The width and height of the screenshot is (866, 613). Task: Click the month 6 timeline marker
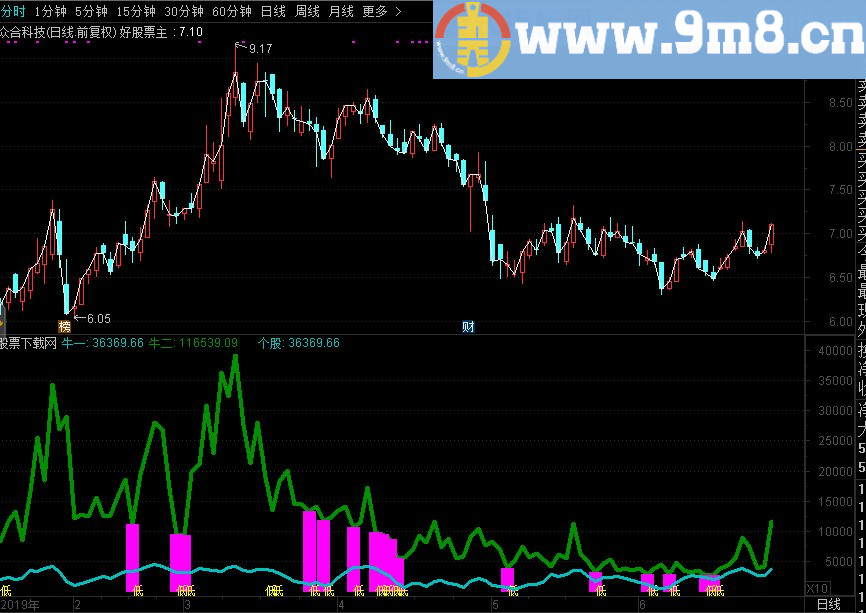pyautogui.click(x=642, y=605)
